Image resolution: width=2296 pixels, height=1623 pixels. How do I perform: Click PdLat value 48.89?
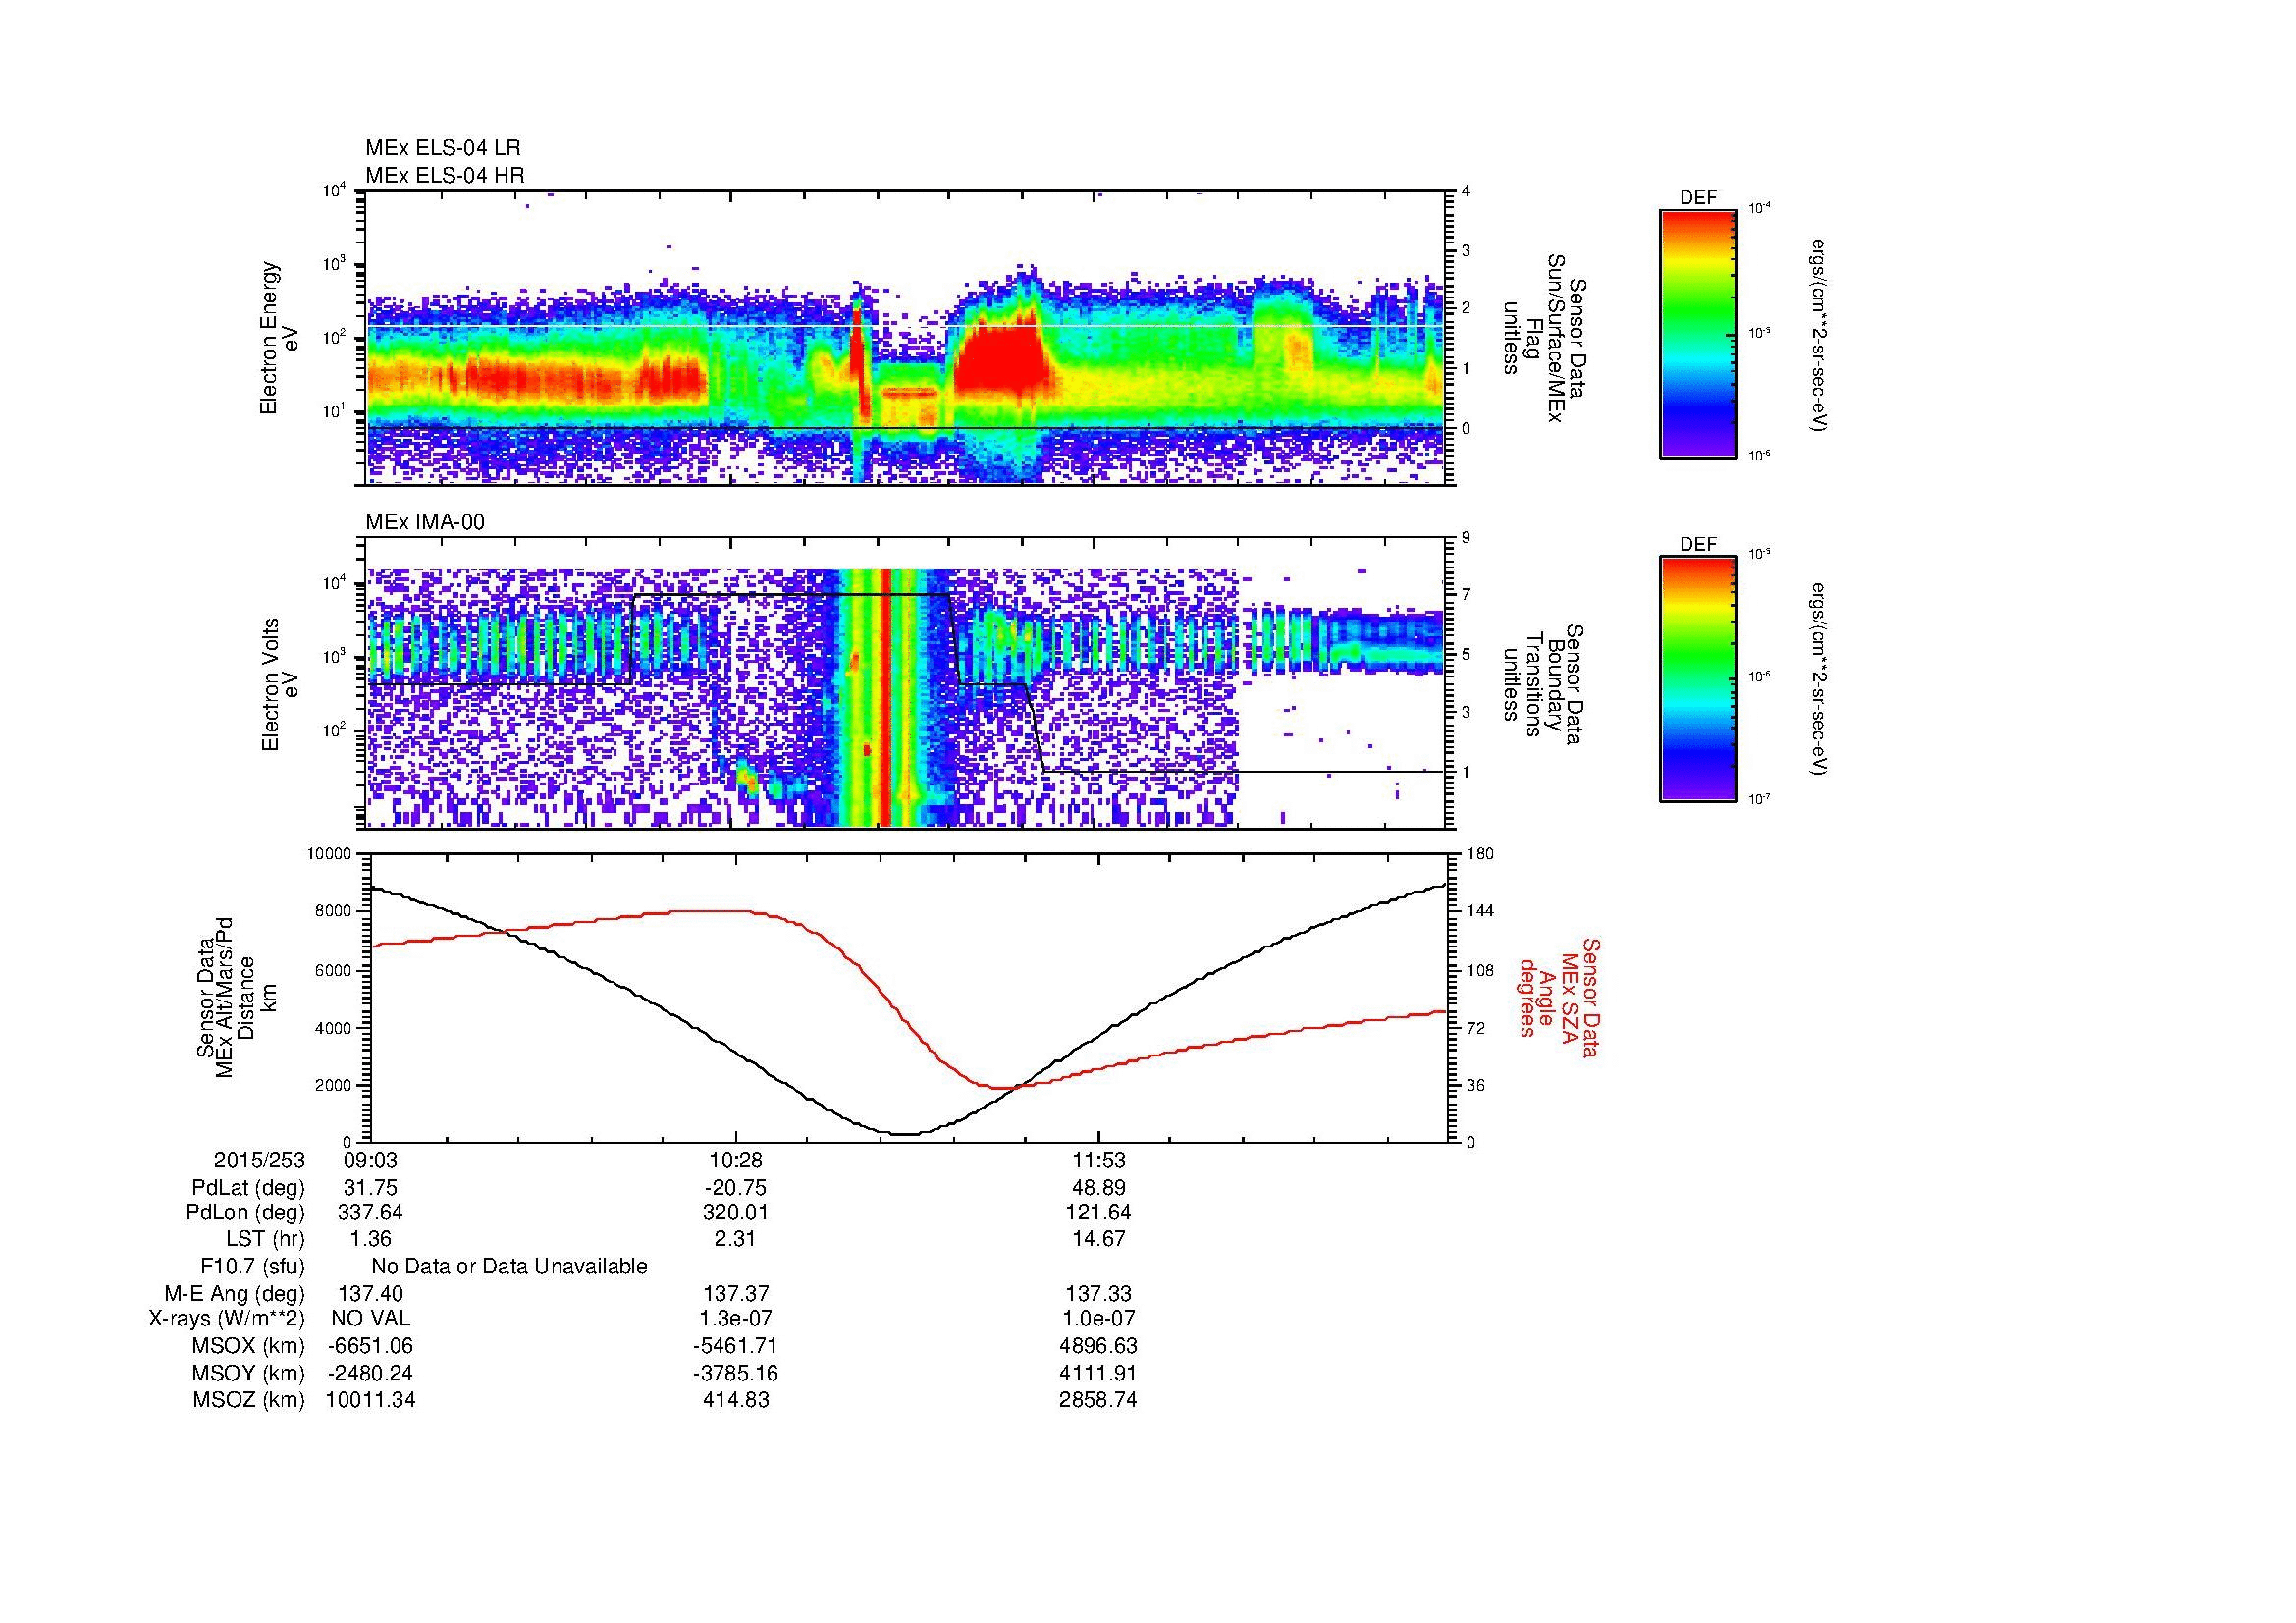click(1098, 1188)
